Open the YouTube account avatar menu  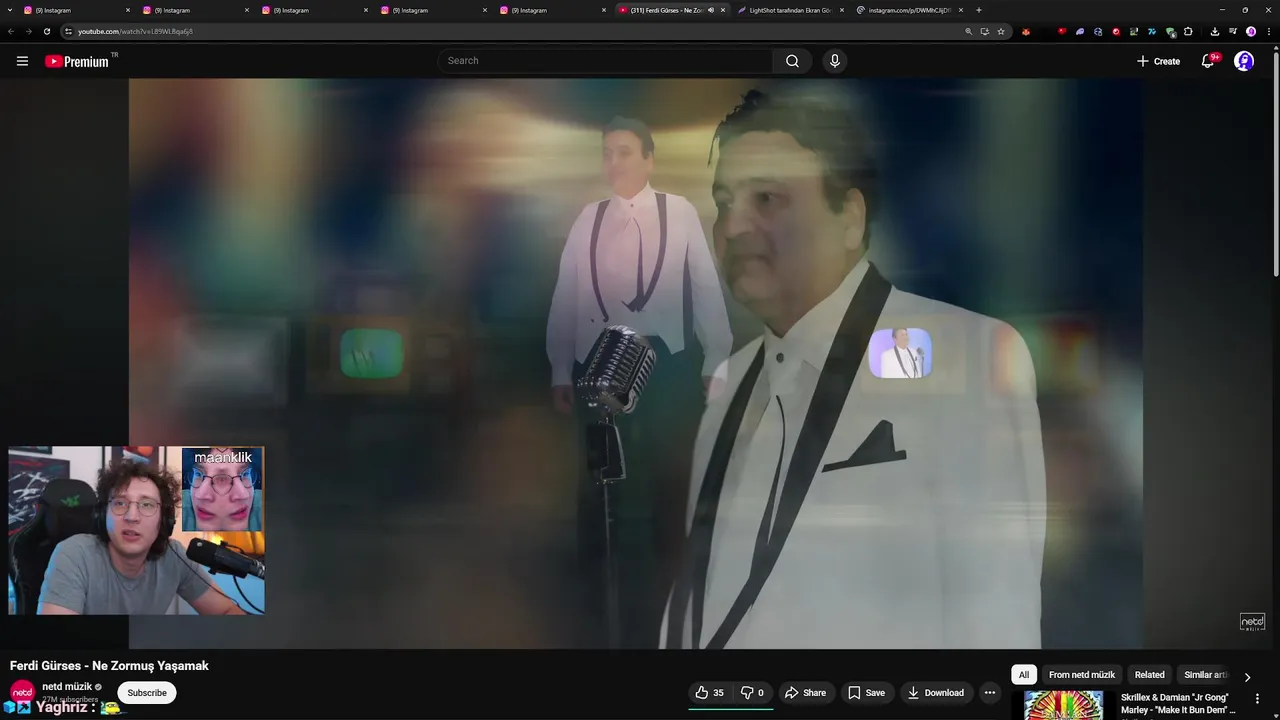(x=1244, y=61)
